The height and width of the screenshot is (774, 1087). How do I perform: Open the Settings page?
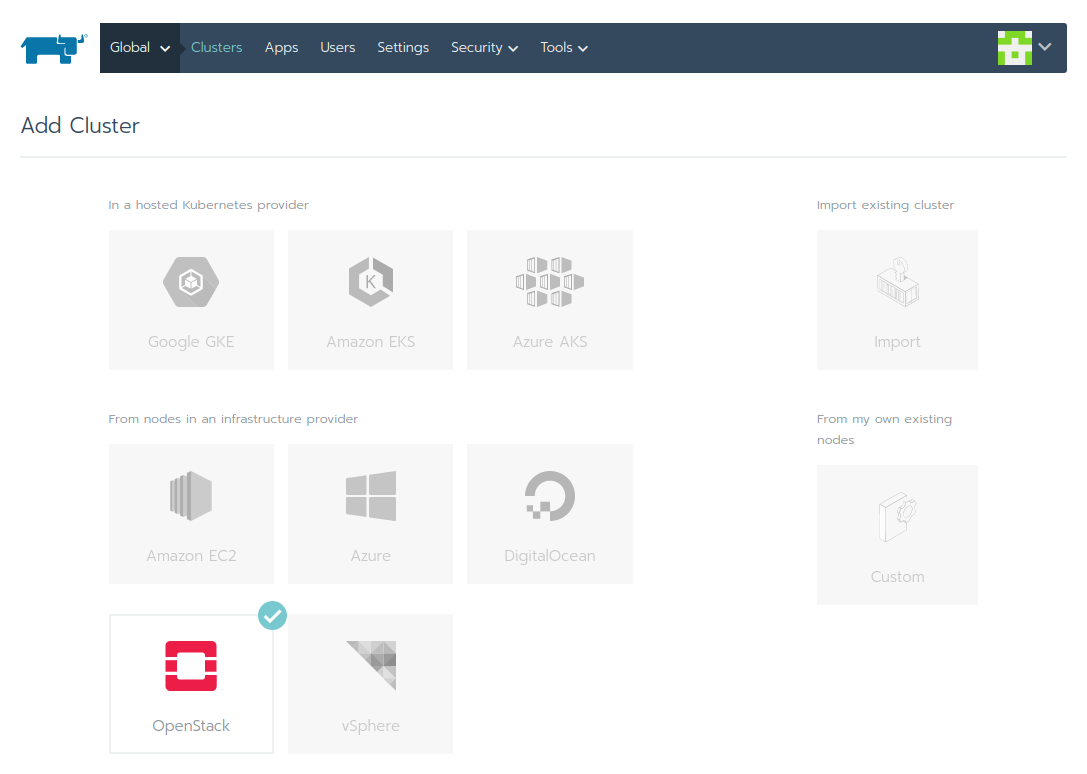coord(403,47)
